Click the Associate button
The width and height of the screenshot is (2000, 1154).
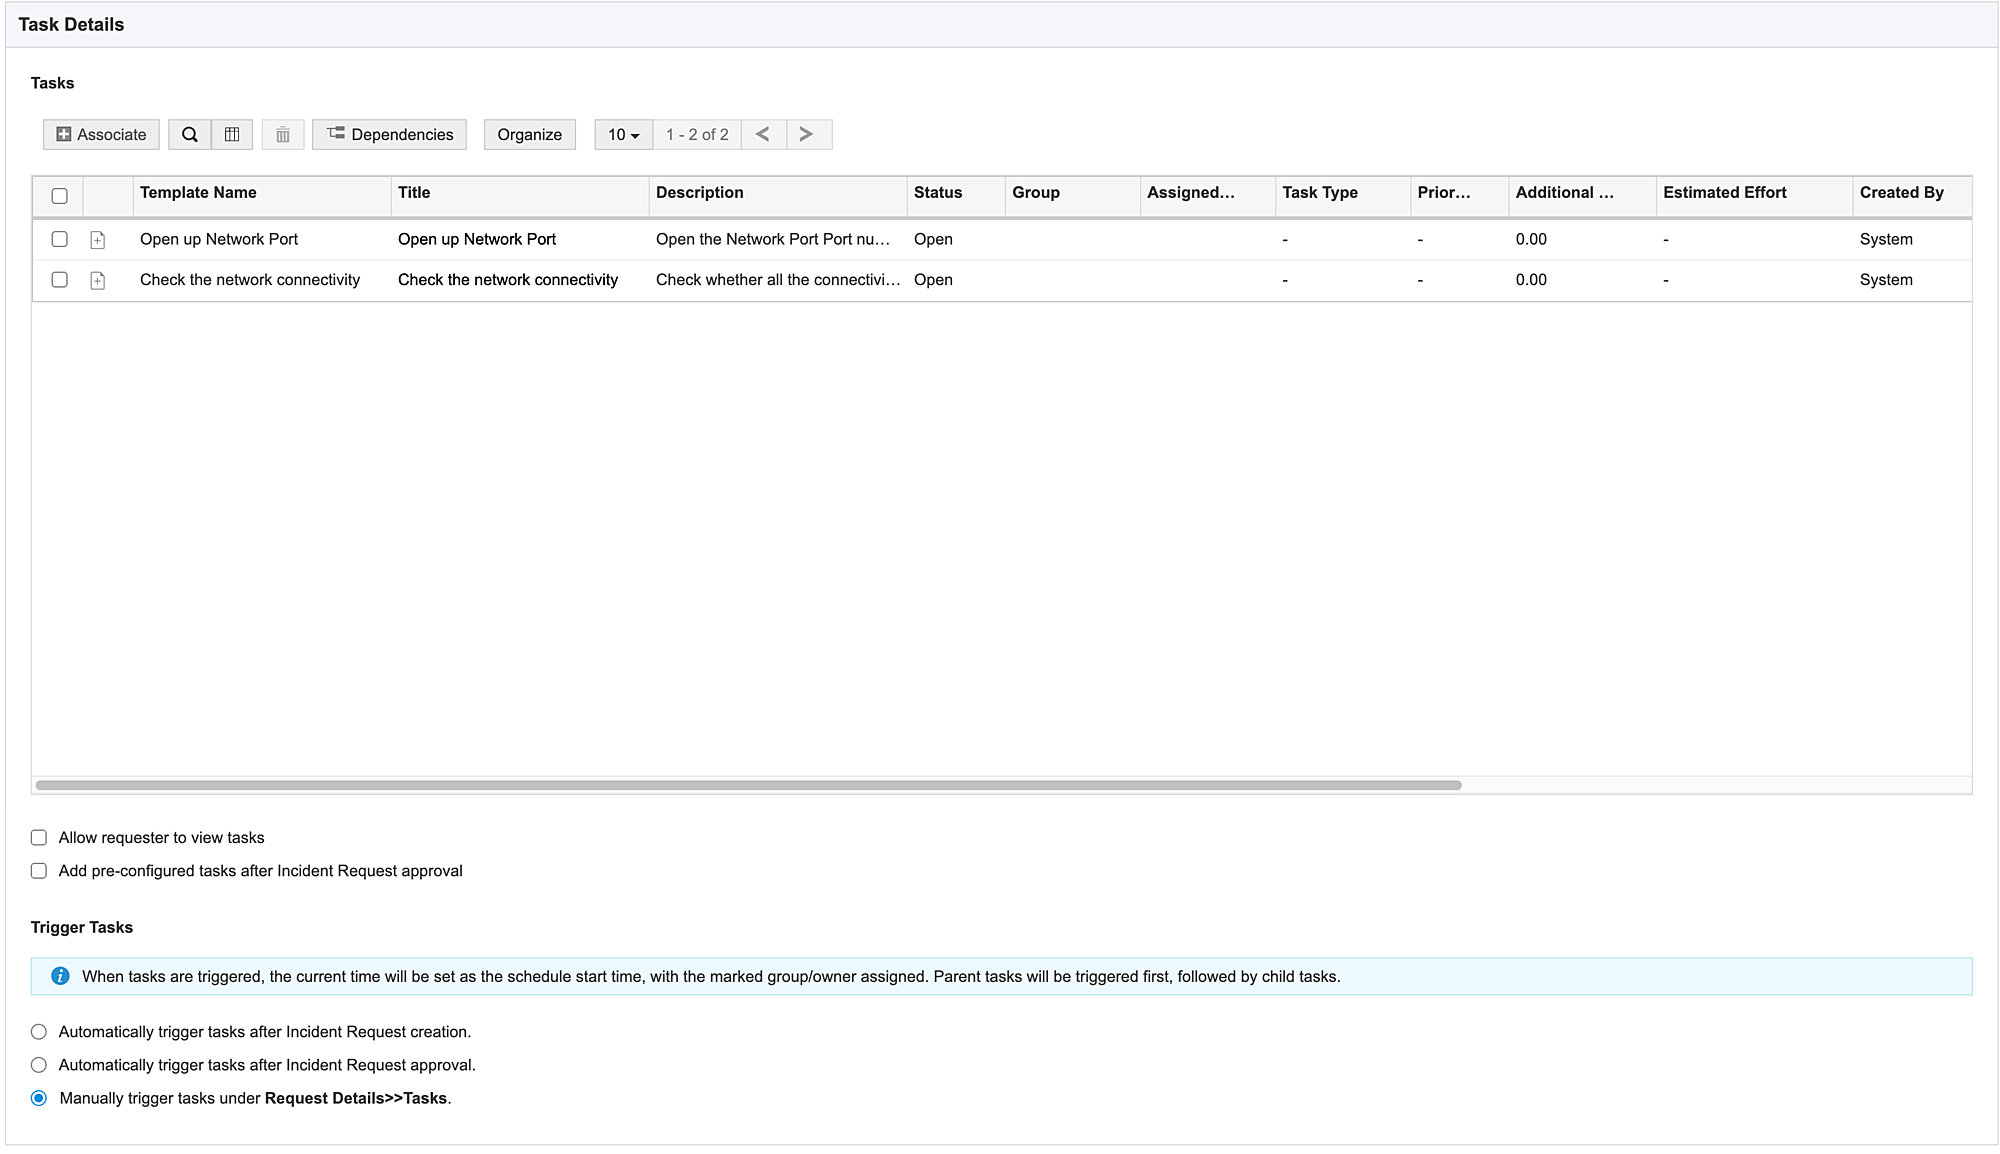(101, 134)
